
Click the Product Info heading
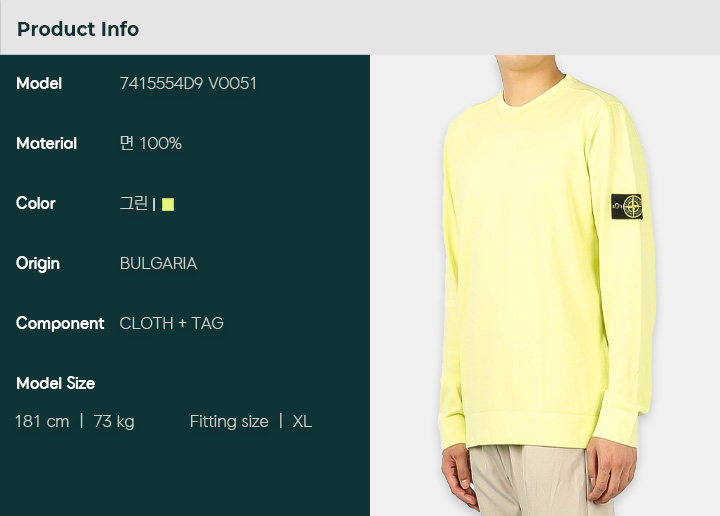point(78,29)
